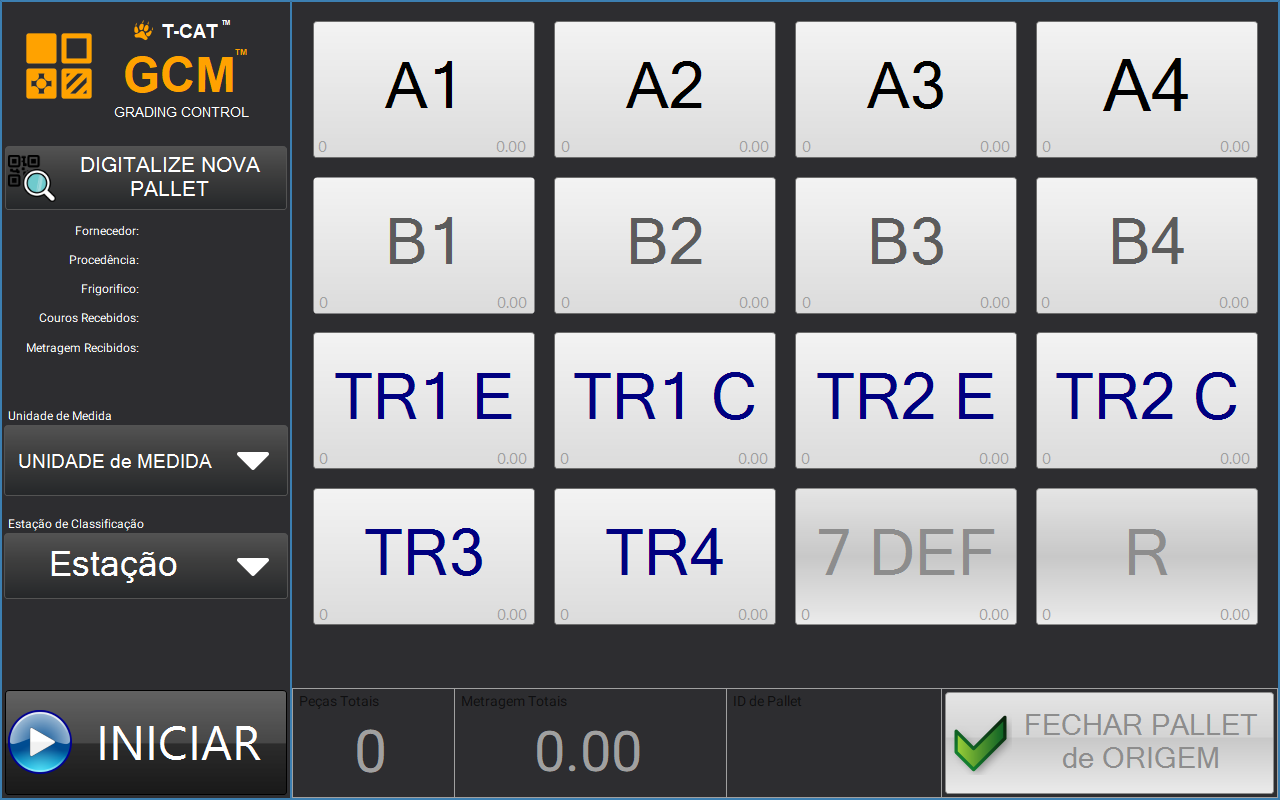Viewport: 1280px width, 800px height.
Task: Click the green checkmark icon
Action: point(981,742)
